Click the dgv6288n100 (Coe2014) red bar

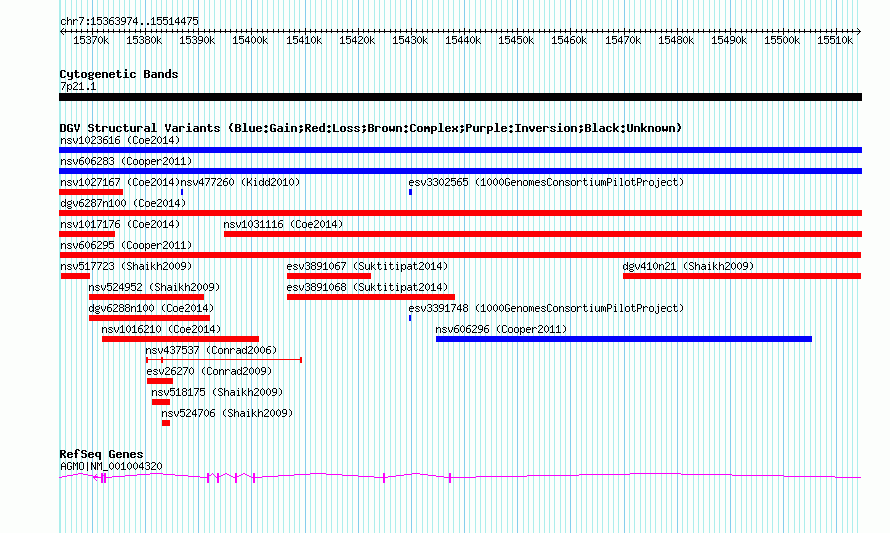[x=149, y=318]
